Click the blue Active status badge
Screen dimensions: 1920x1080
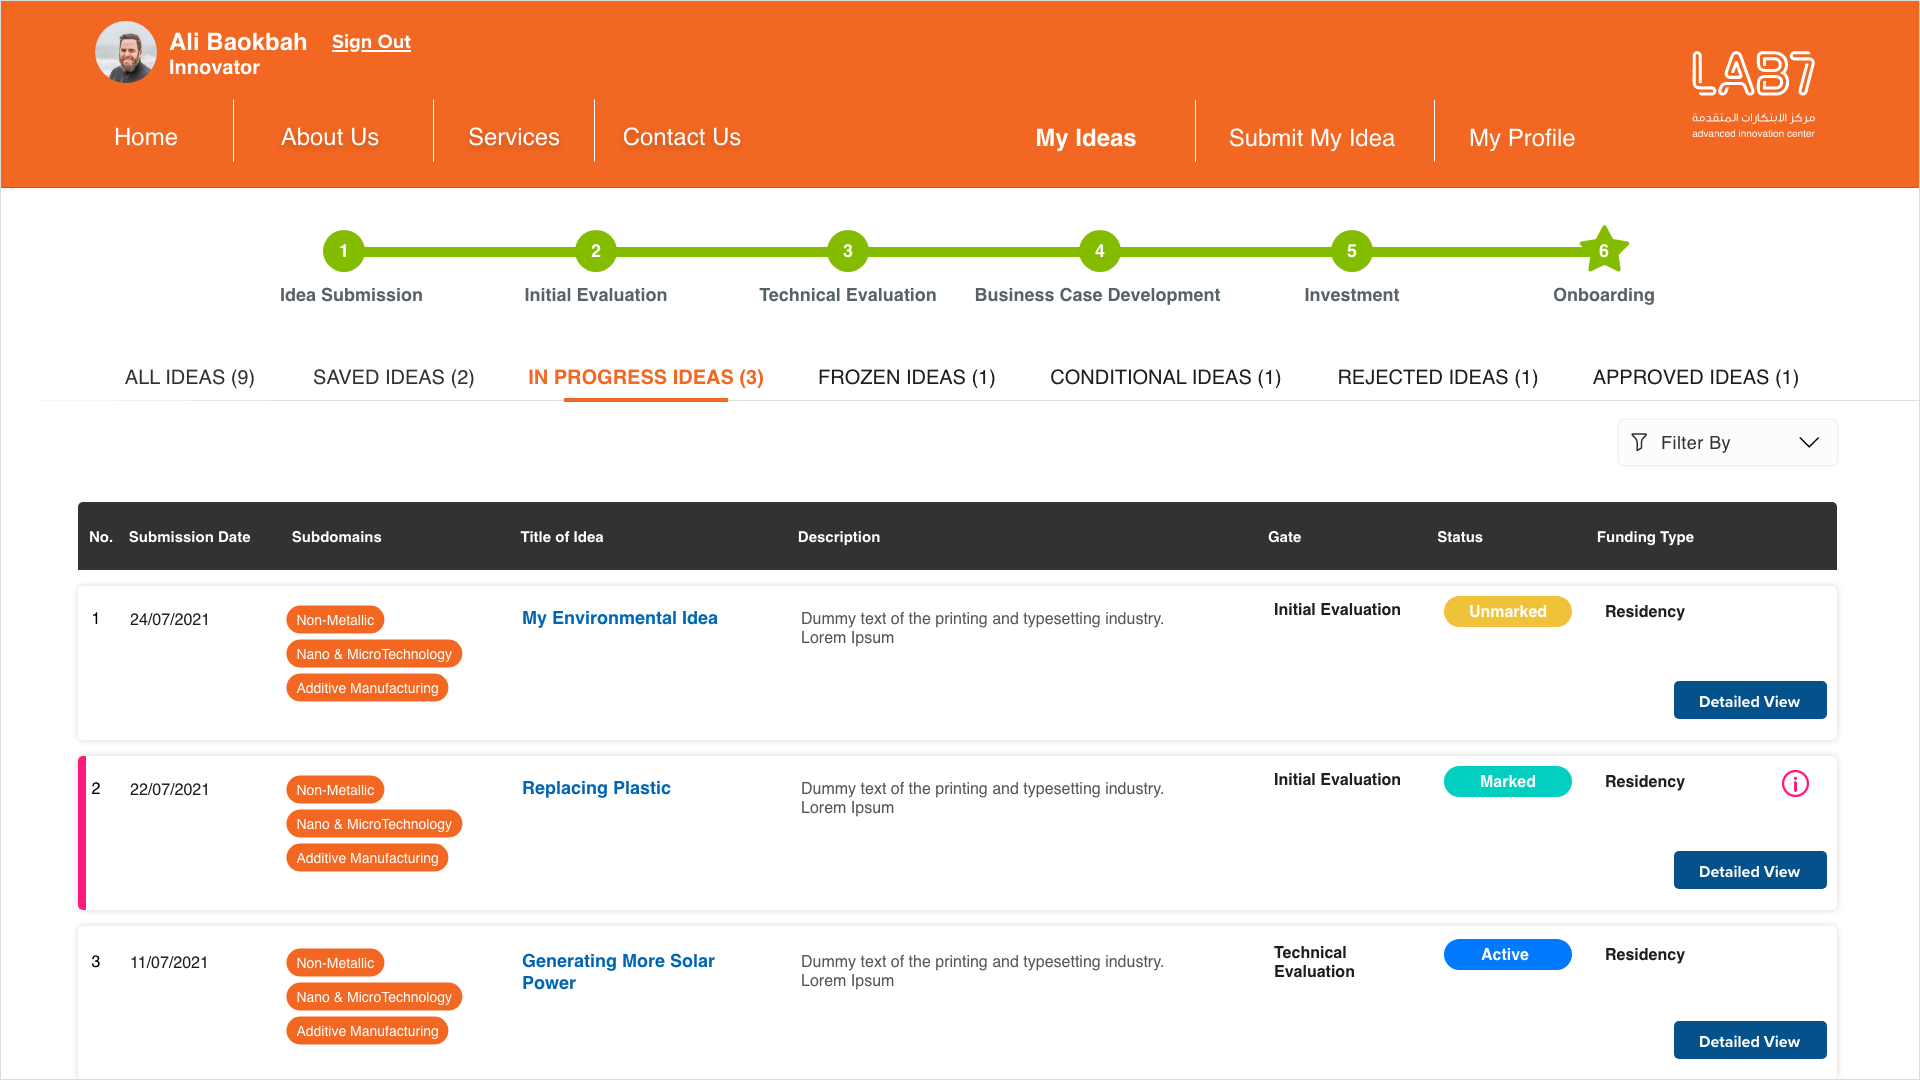pos(1507,954)
